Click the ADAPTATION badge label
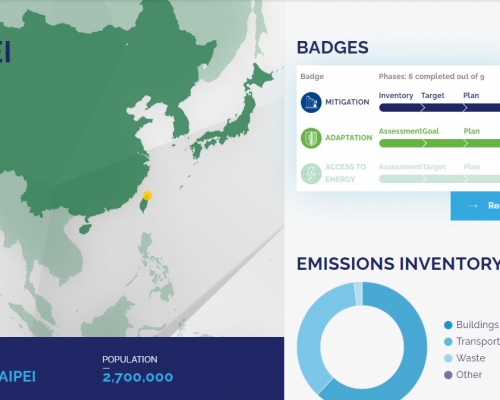Viewport: 500px width, 400px height. (x=349, y=138)
